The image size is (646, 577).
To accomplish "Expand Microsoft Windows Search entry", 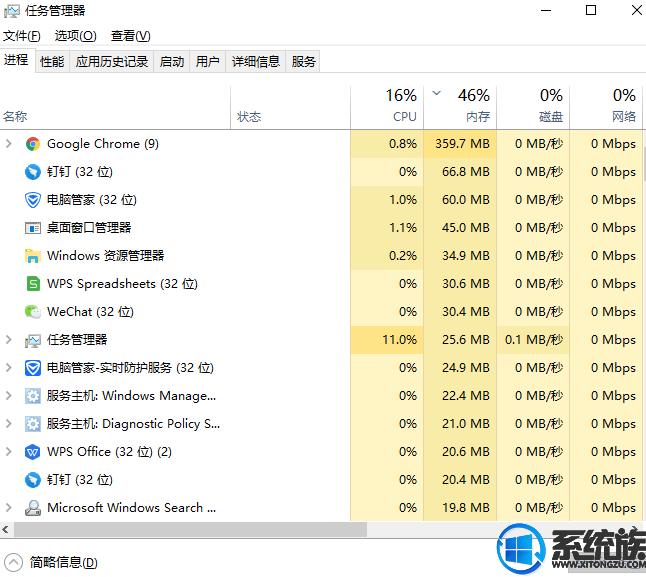I will [9, 508].
